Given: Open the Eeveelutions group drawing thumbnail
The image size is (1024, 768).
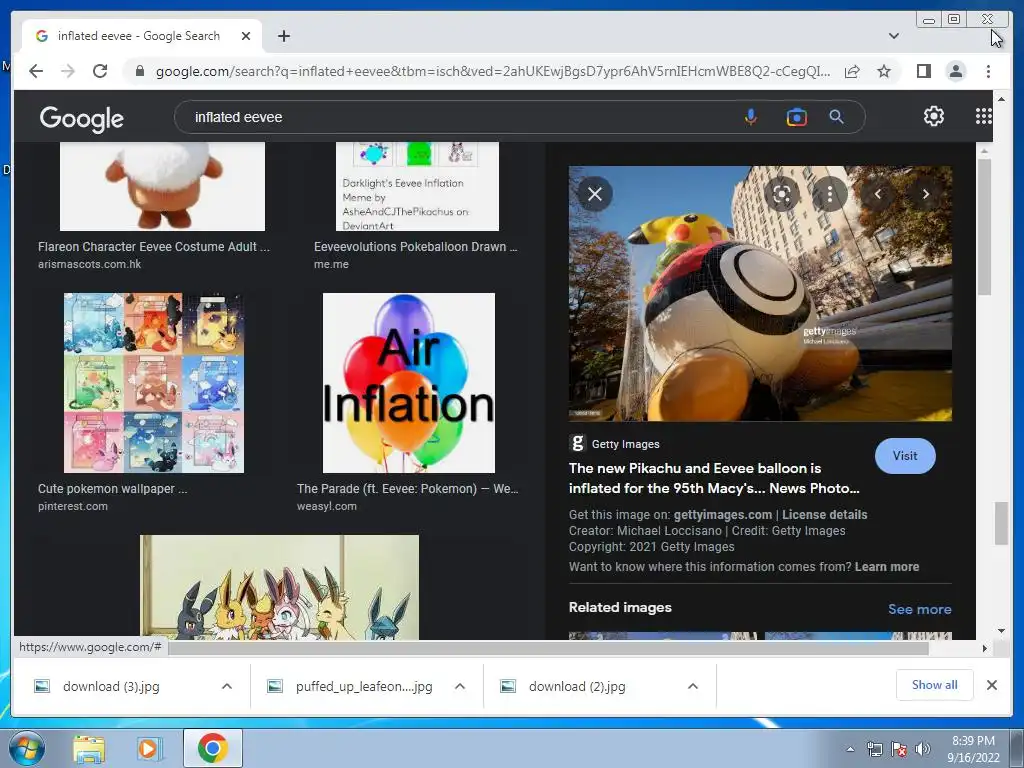Looking at the screenshot, I should click(x=280, y=587).
